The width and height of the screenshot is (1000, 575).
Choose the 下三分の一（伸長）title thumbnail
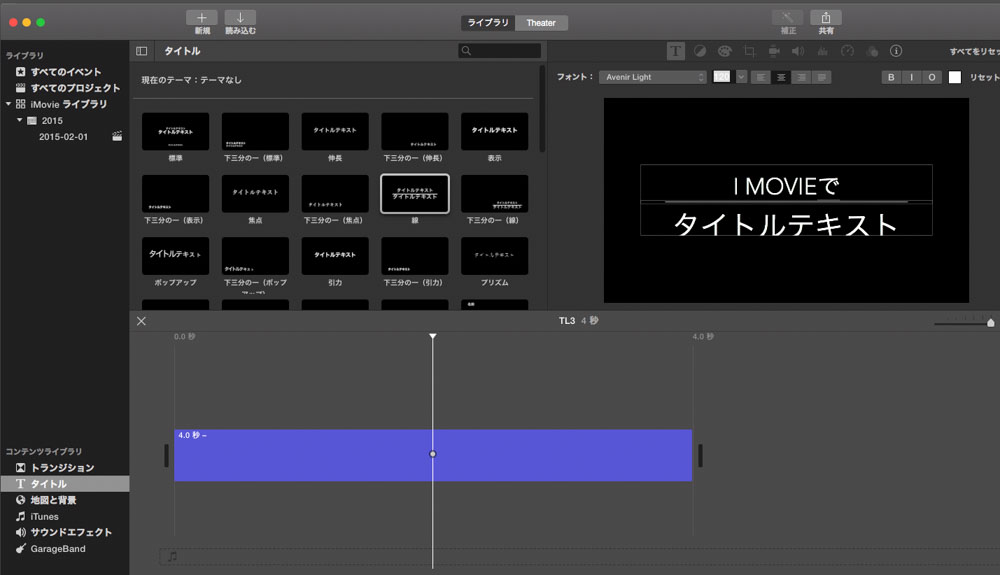coord(415,131)
